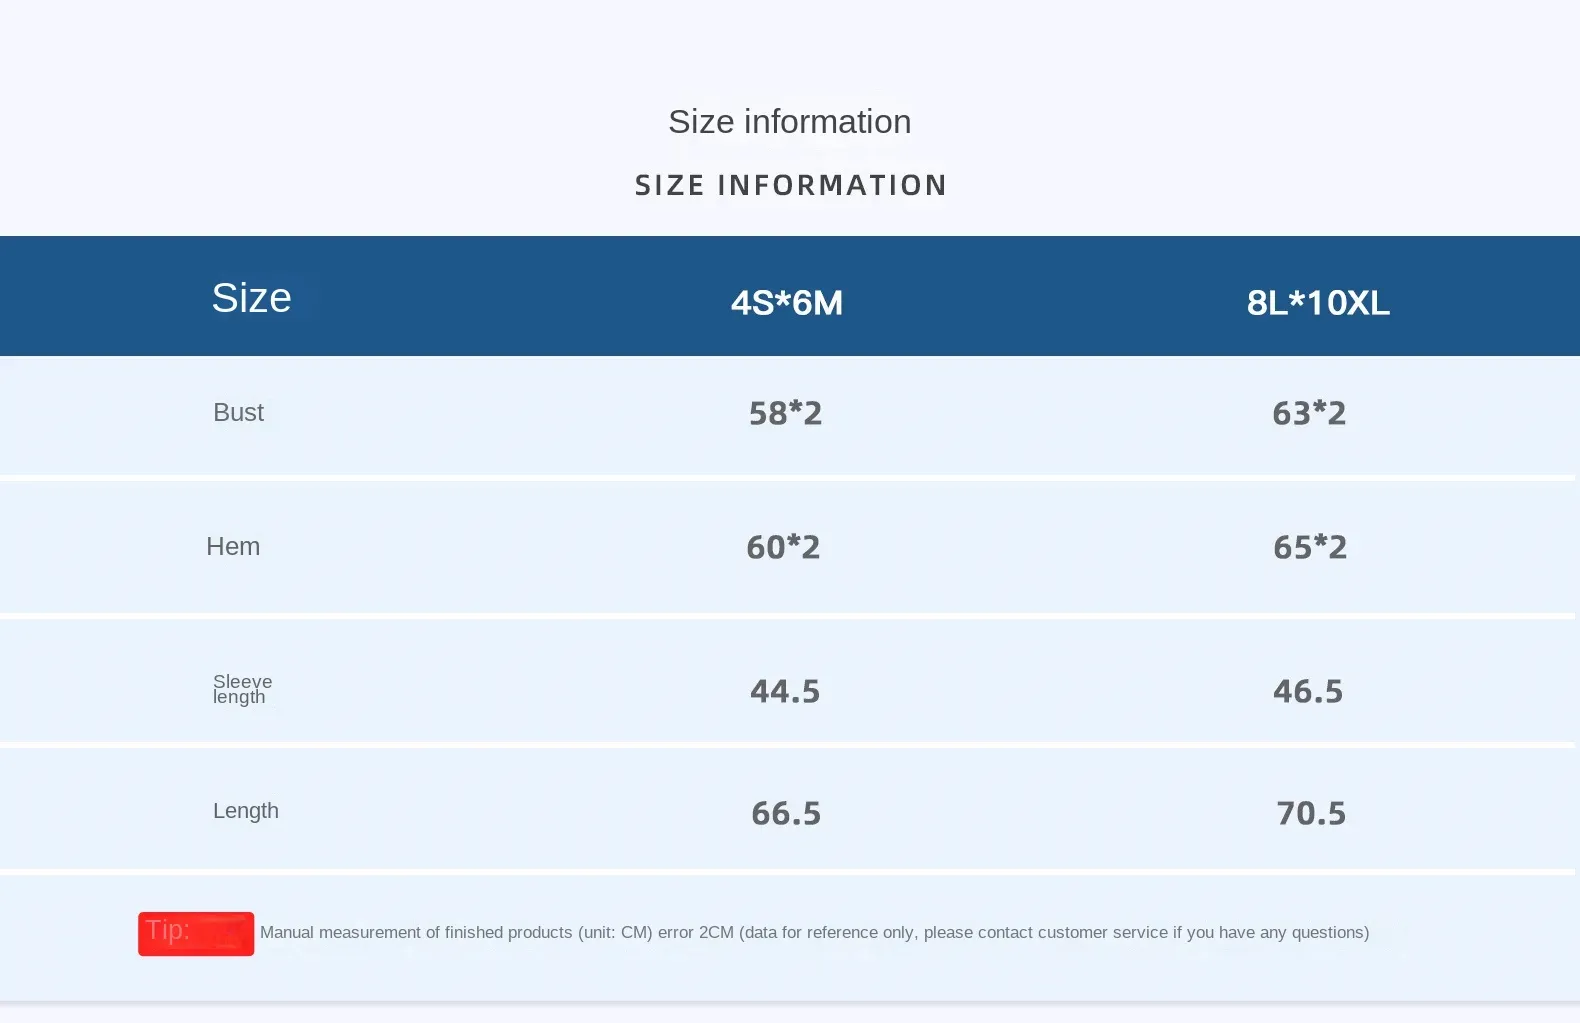Click the uppercase 'SIZE INFORMATION' subtitle
1580x1023 pixels.
[790, 186]
